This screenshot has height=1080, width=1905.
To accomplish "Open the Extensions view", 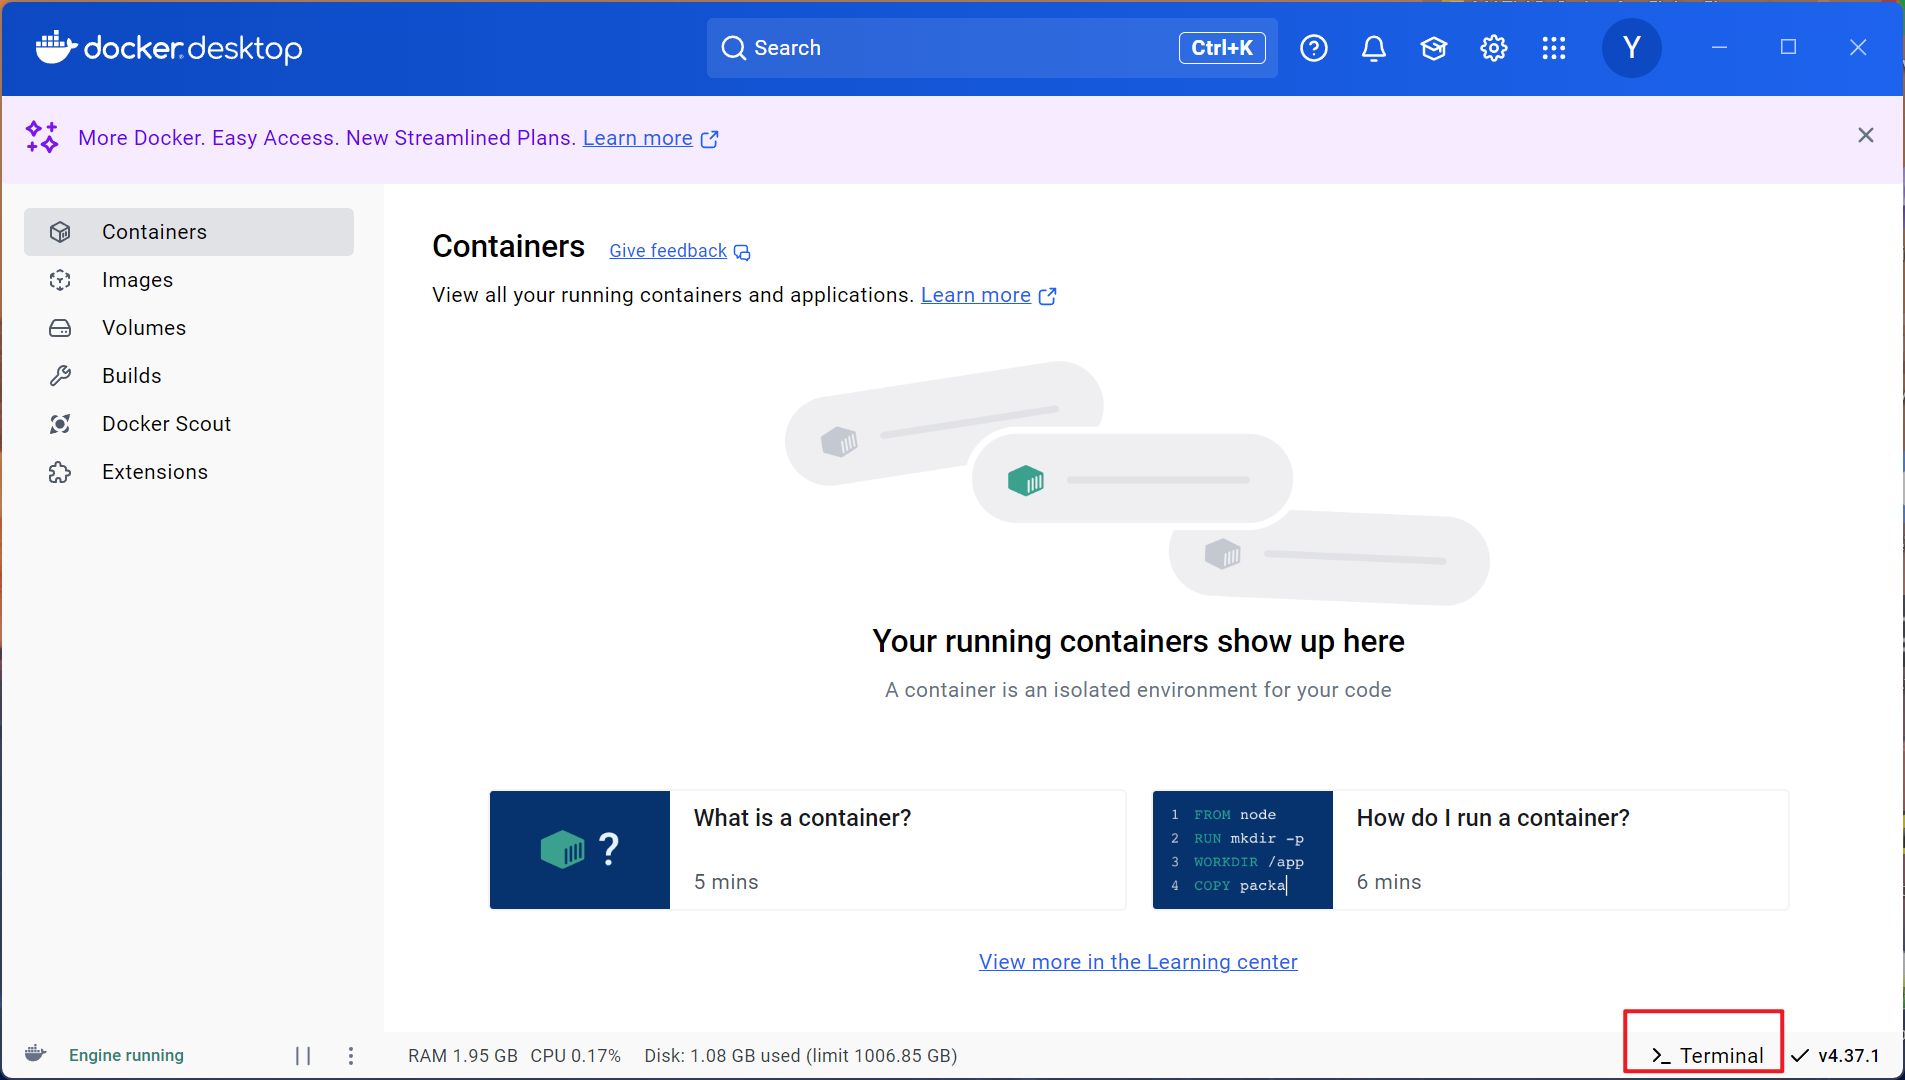I will (189, 472).
